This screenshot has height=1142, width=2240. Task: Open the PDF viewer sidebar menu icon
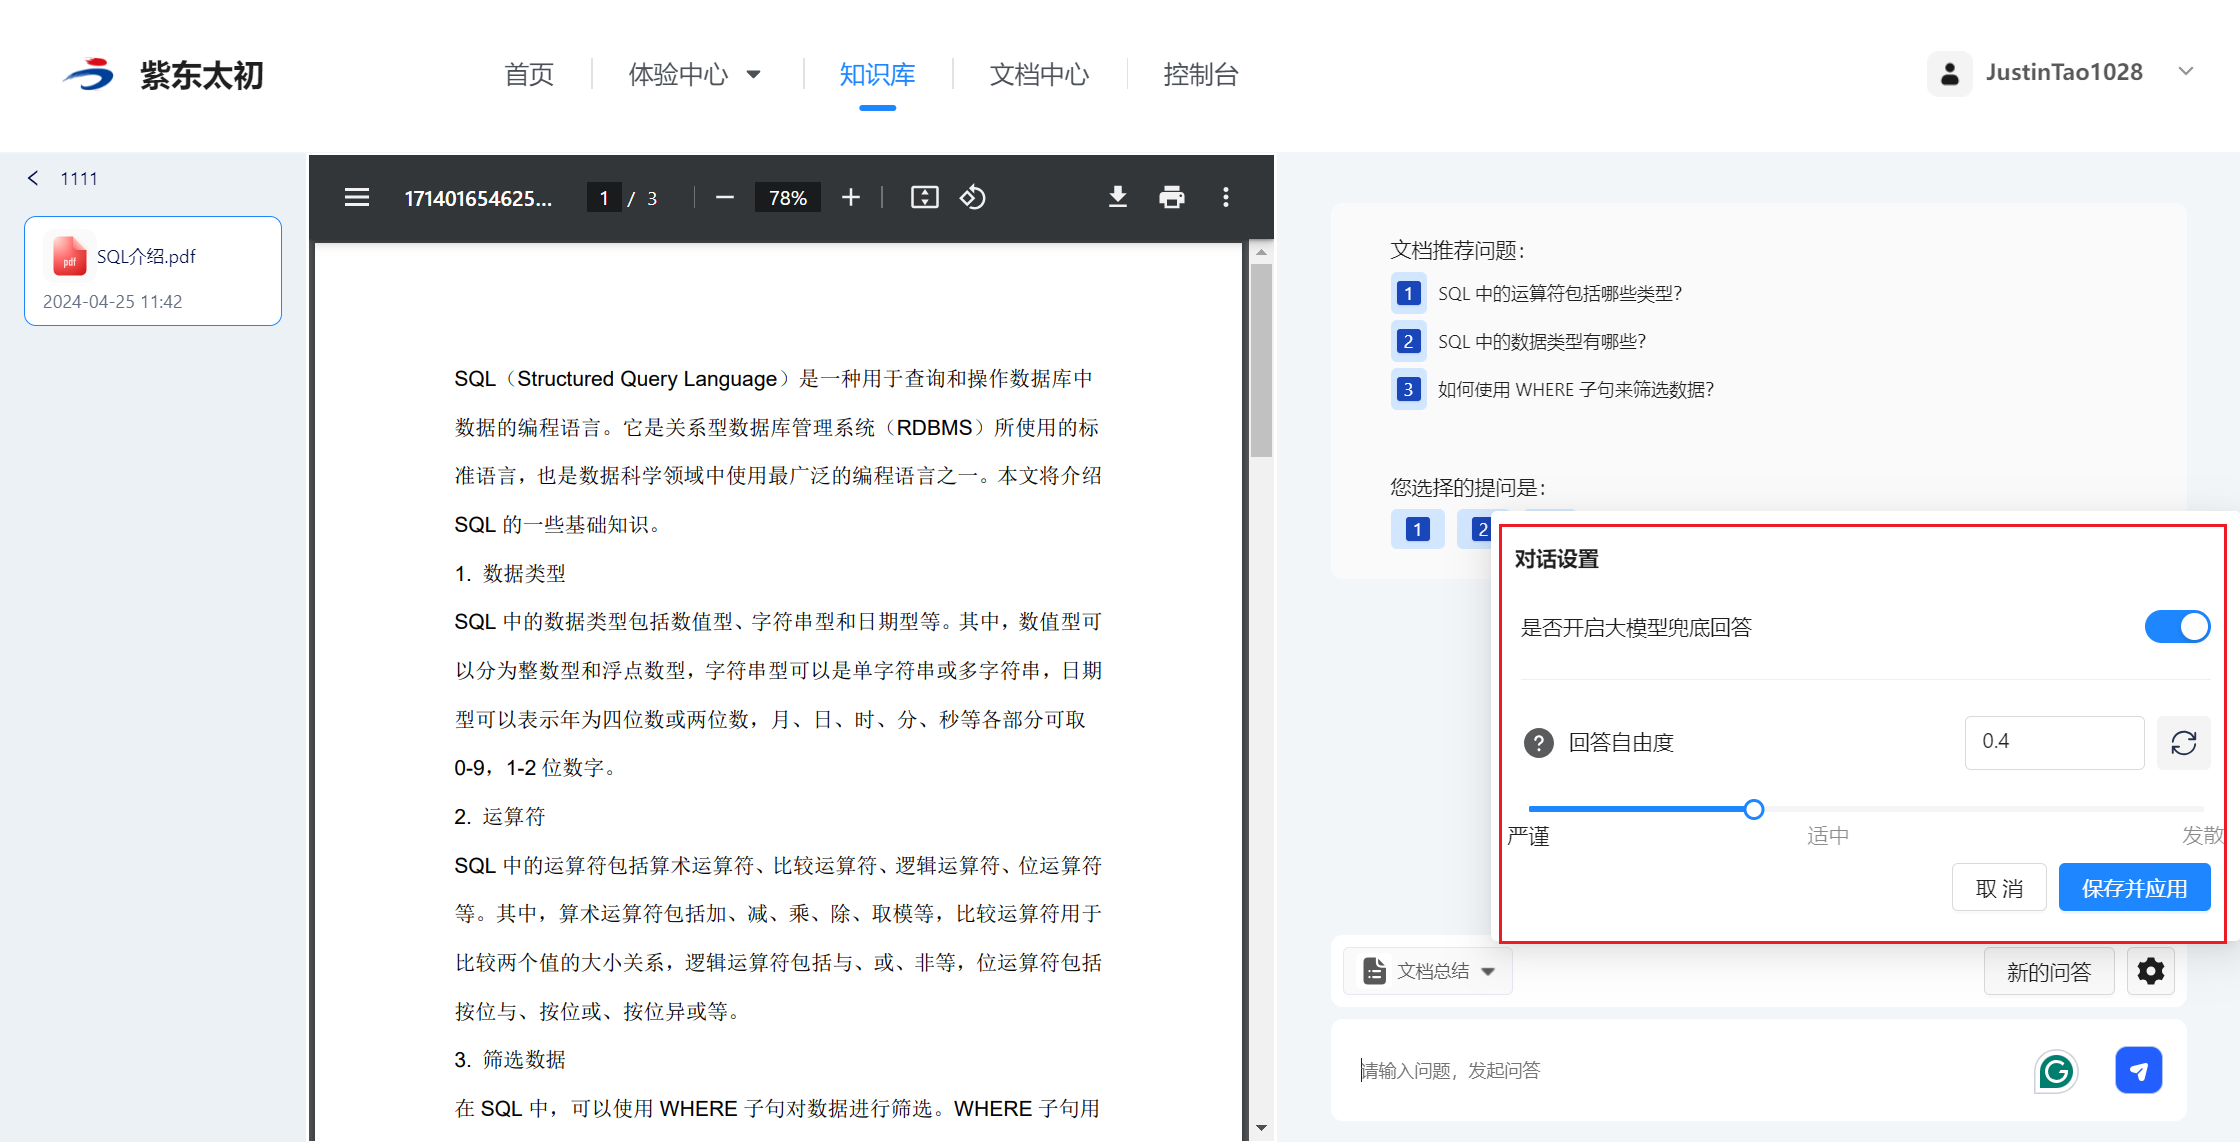coord(356,198)
